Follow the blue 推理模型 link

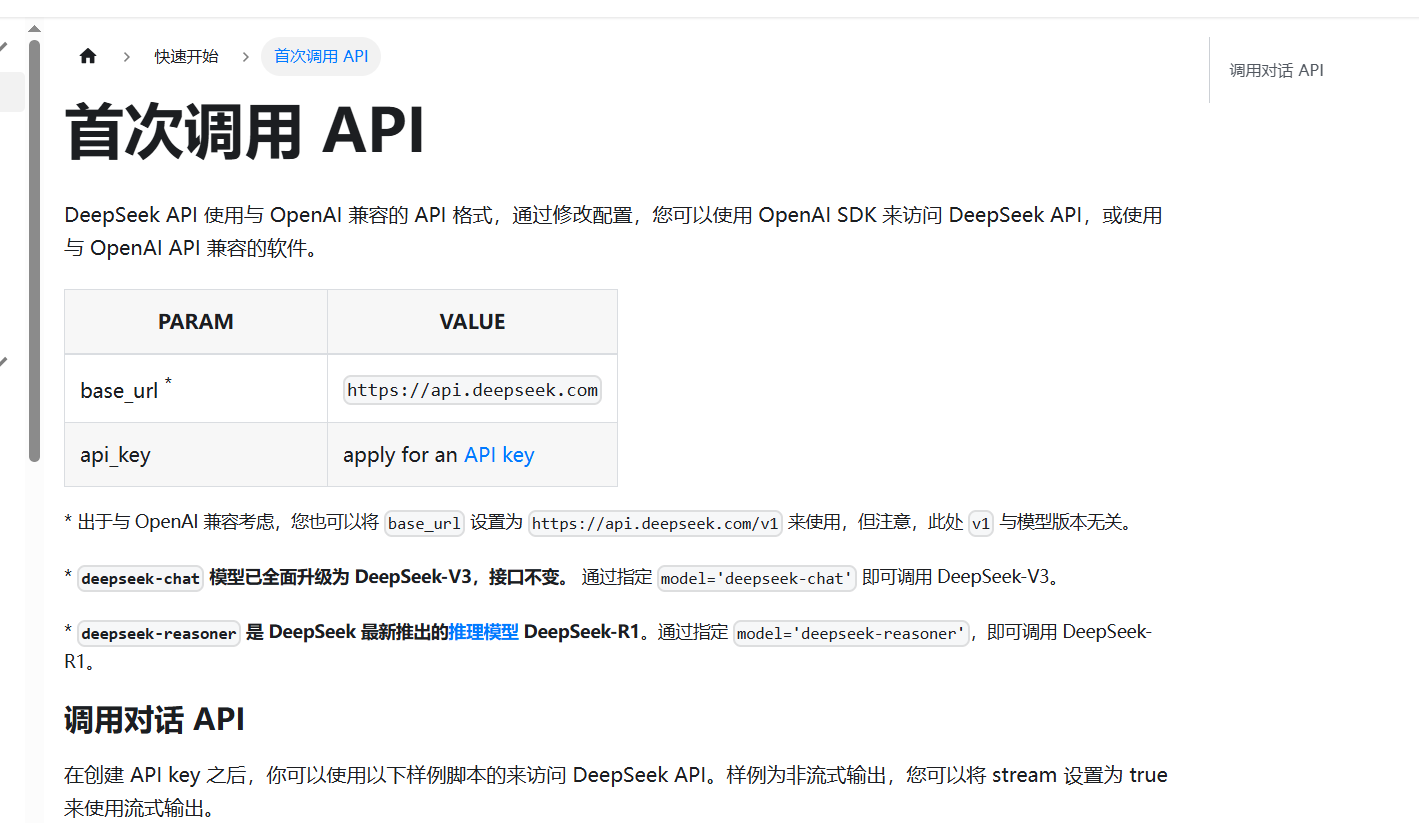click(483, 632)
